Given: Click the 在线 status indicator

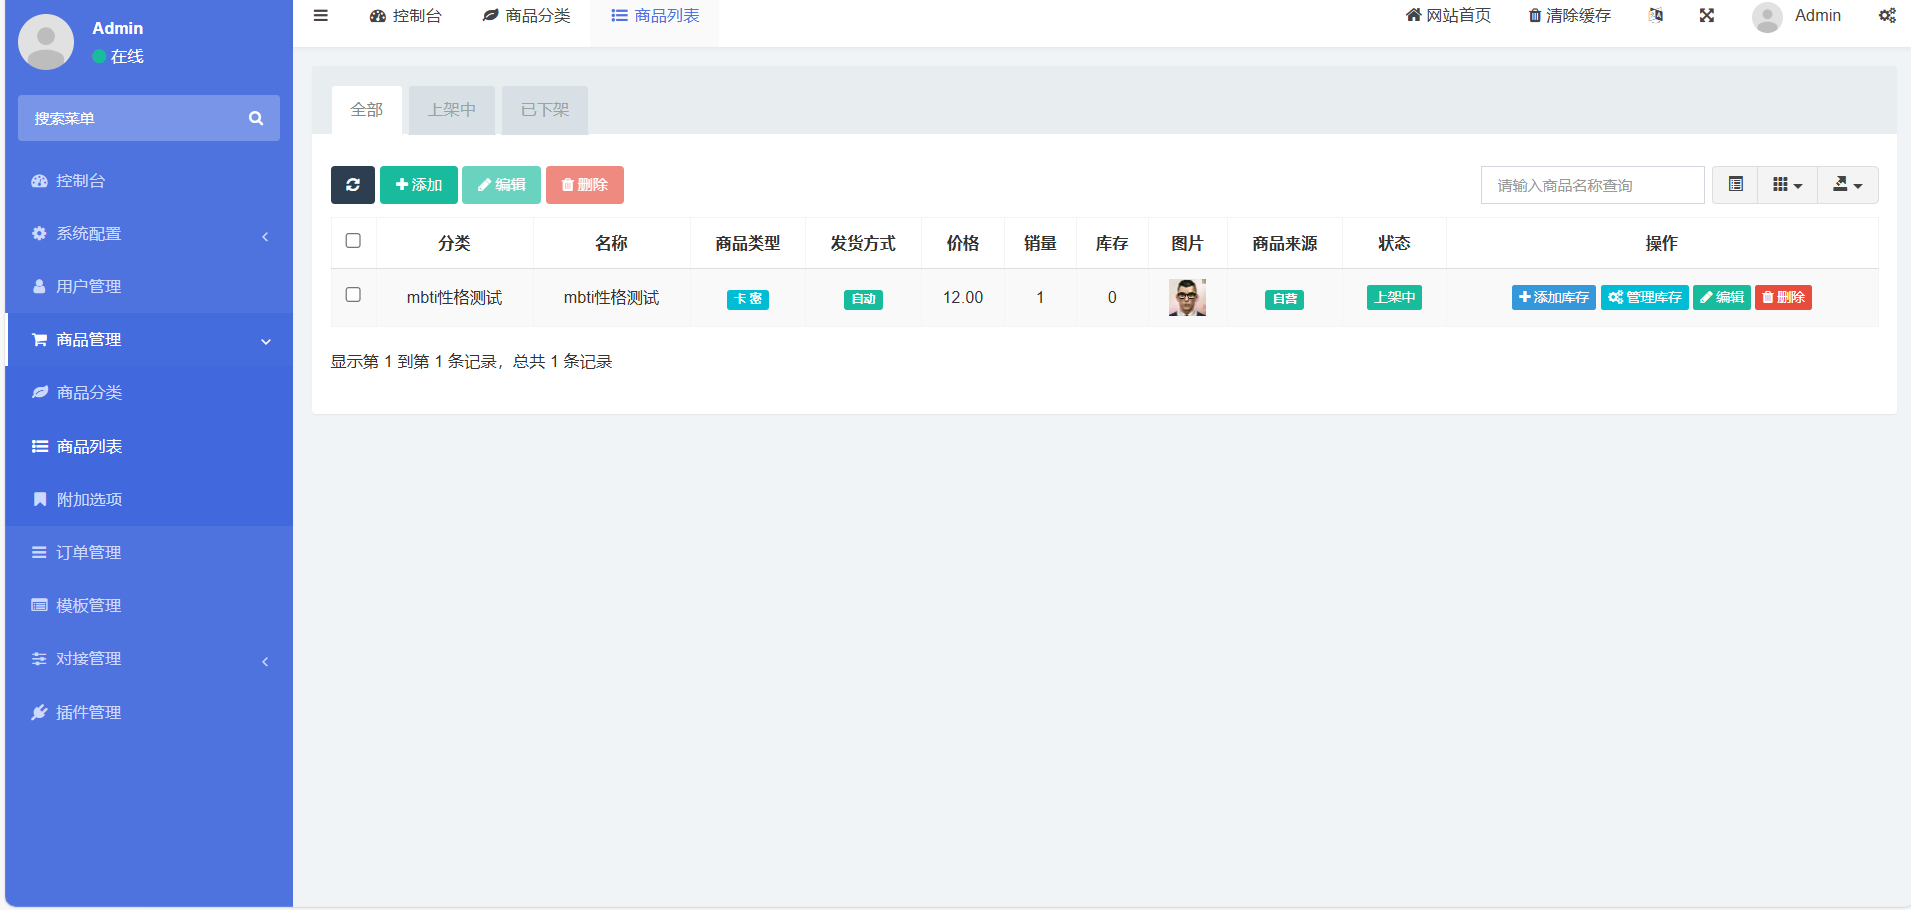Looking at the screenshot, I should point(117,57).
